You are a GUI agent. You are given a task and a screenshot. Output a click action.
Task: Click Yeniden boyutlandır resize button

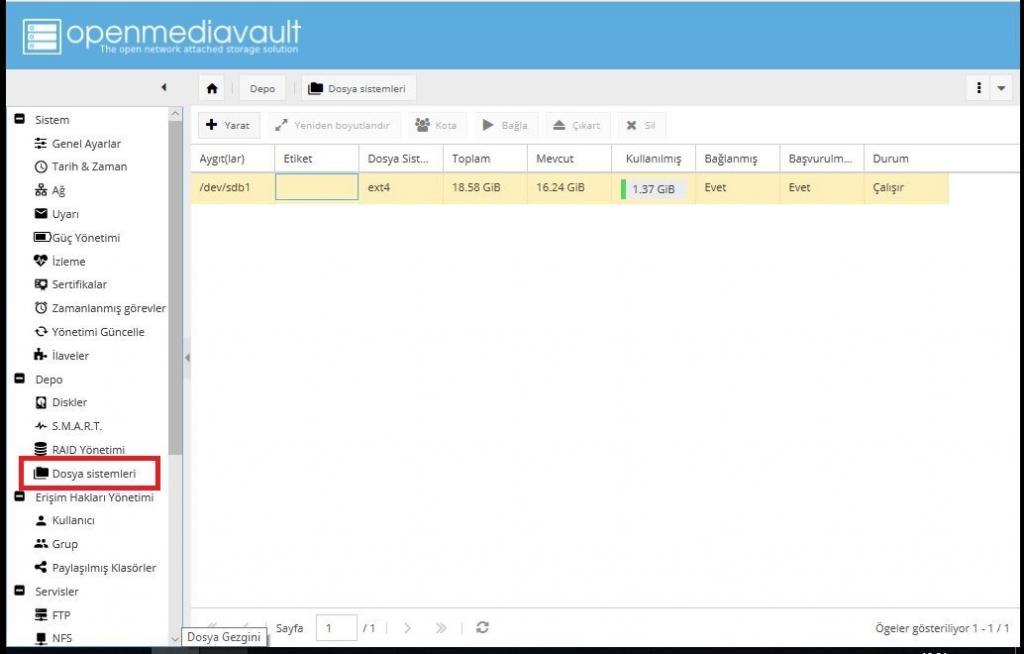332,125
